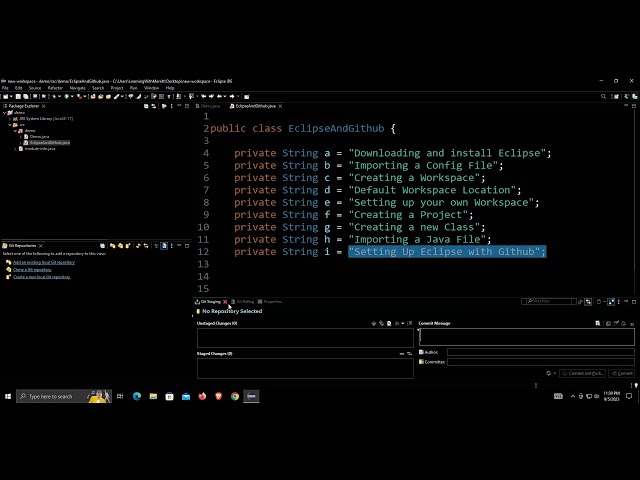
Task: Click the Open Type toolbar icon
Action: coord(100,97)
